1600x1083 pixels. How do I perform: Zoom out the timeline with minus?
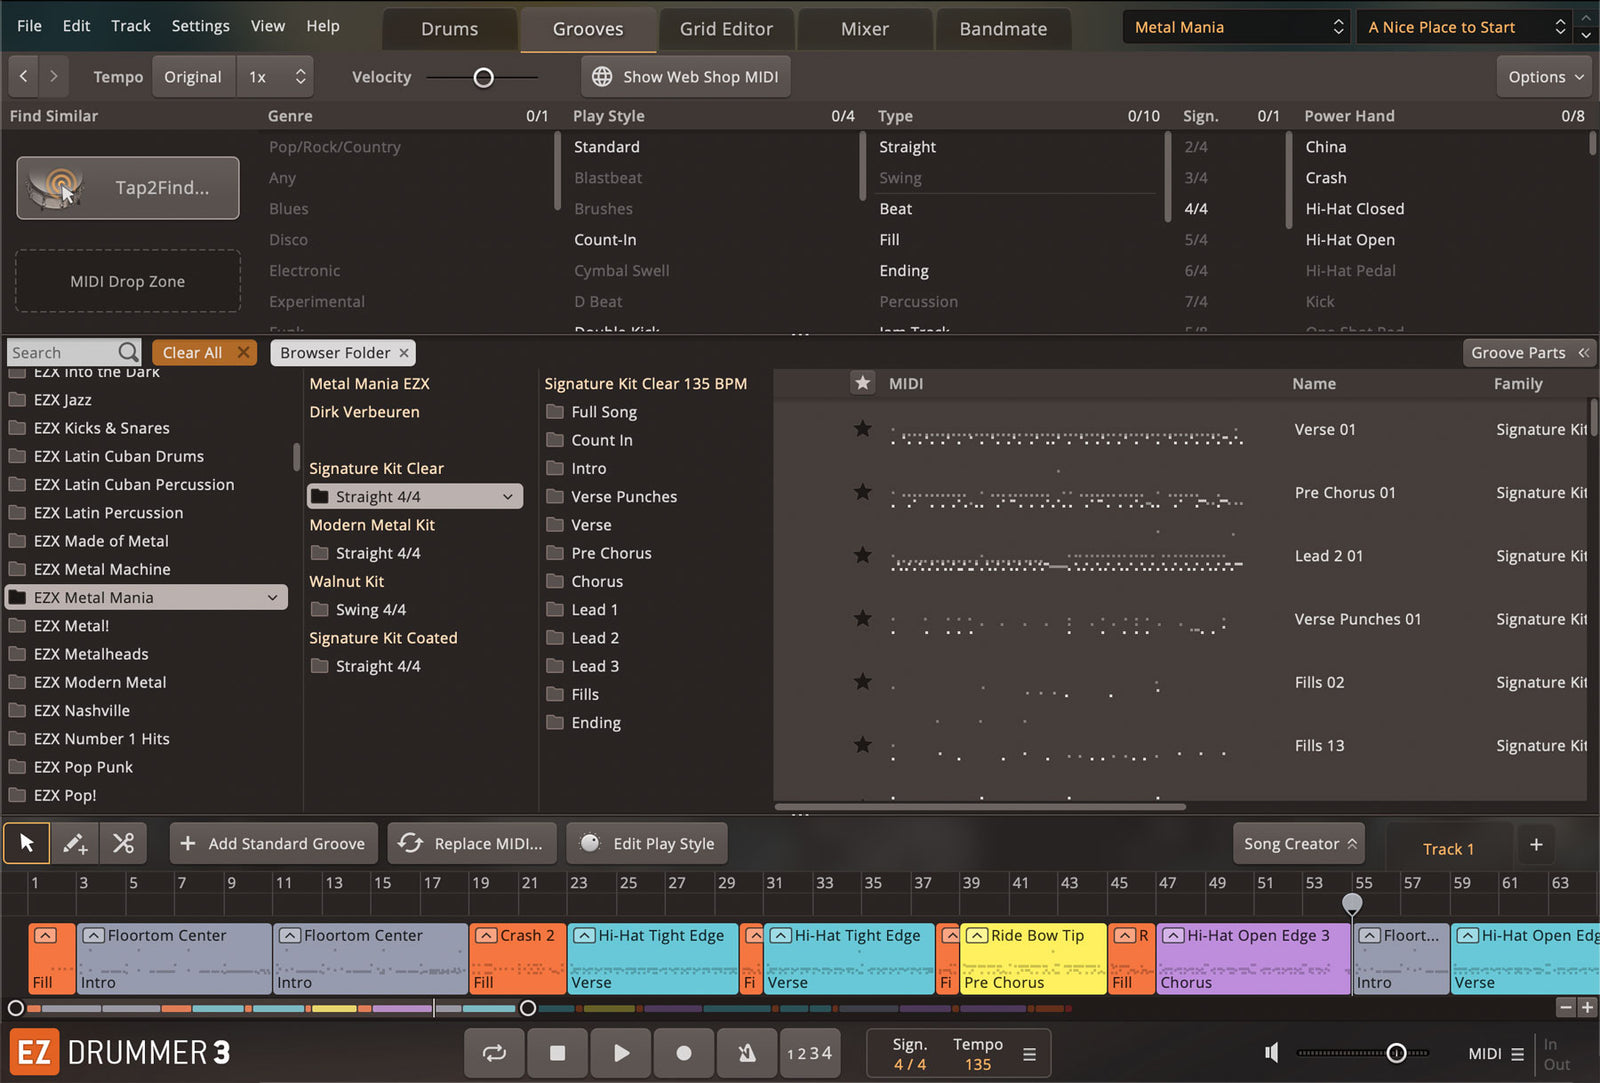[x=1566, y=1007]
